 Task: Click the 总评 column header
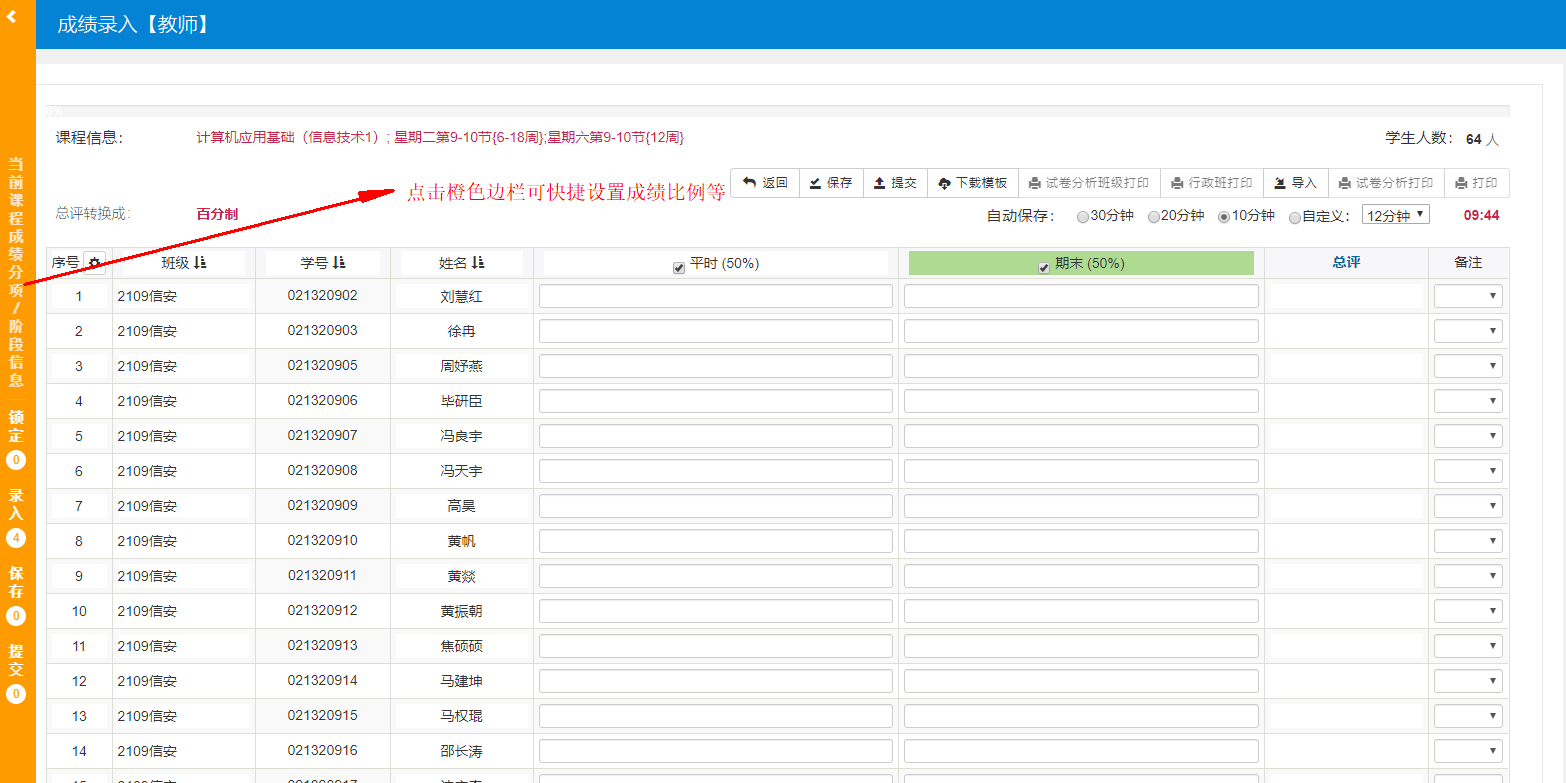click(x=1346, y=262)
